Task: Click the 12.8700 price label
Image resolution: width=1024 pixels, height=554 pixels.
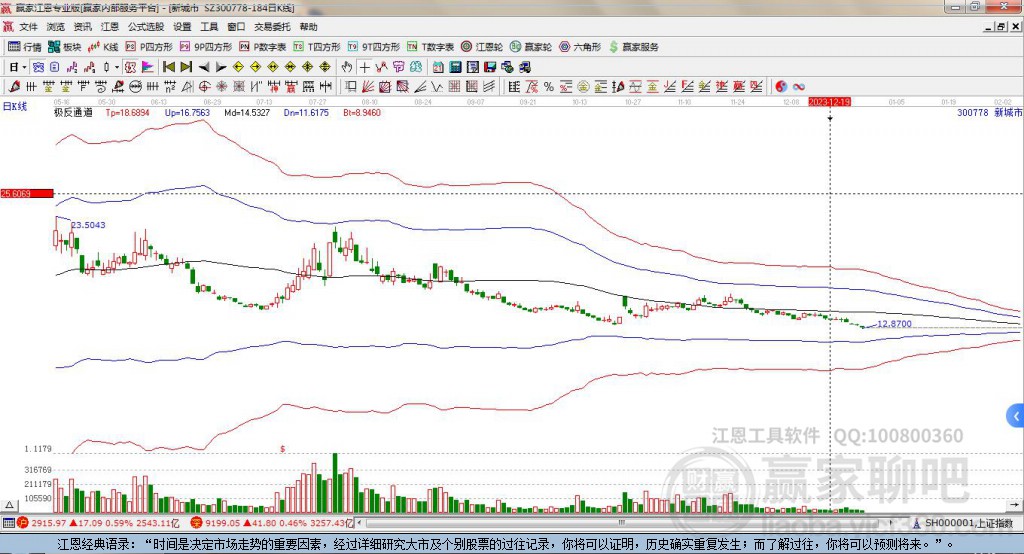Action: [x=894, y=324]
